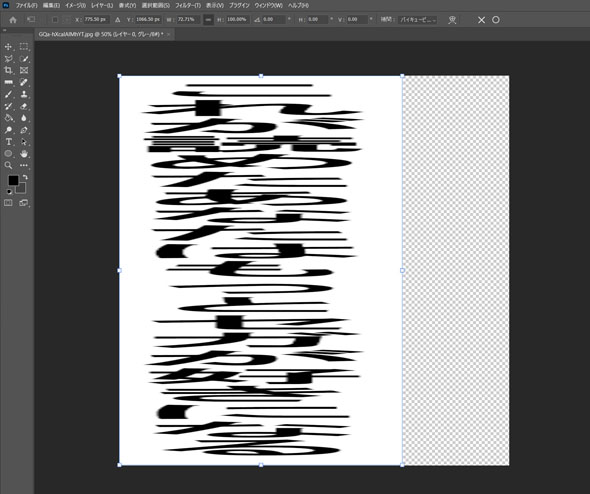Toggle the reference point checkbox
590x494 pixels.
(55, 20)
